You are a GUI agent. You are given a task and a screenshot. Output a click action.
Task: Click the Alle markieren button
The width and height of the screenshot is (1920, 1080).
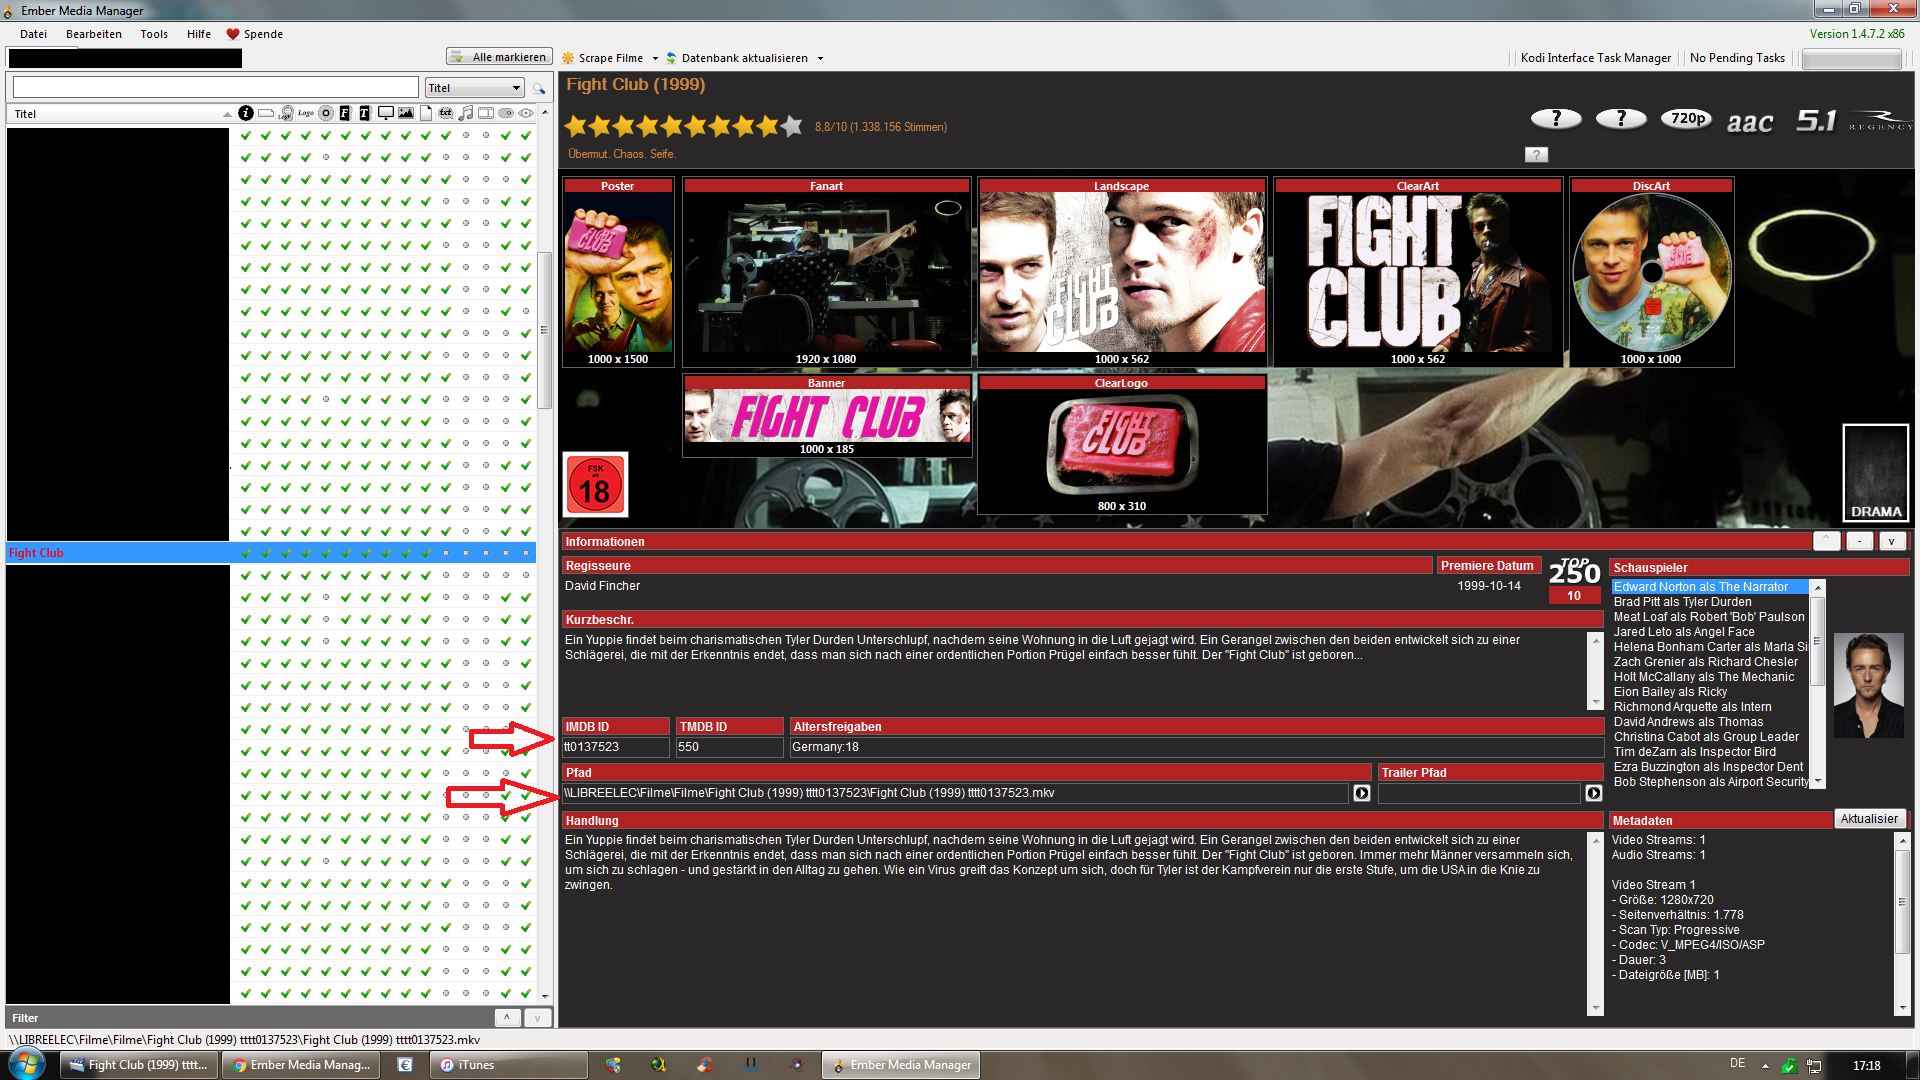[x=499, y=57]
